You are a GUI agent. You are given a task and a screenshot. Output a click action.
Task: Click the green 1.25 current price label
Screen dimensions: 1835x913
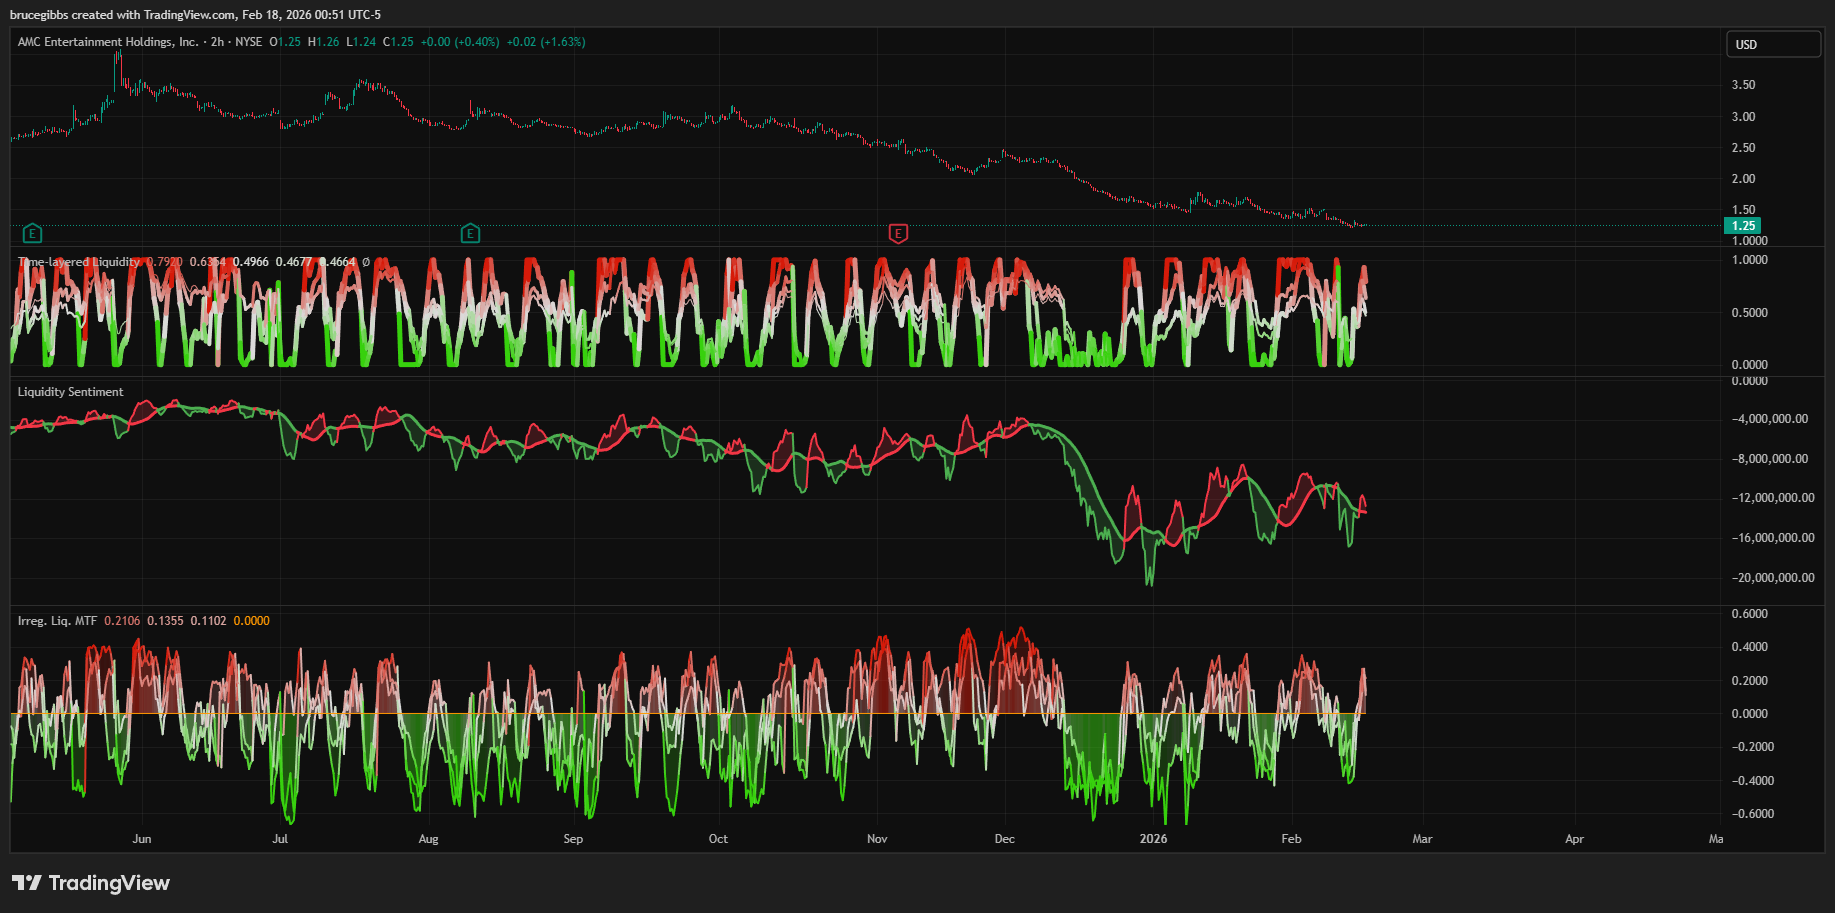pos(1744,226)
